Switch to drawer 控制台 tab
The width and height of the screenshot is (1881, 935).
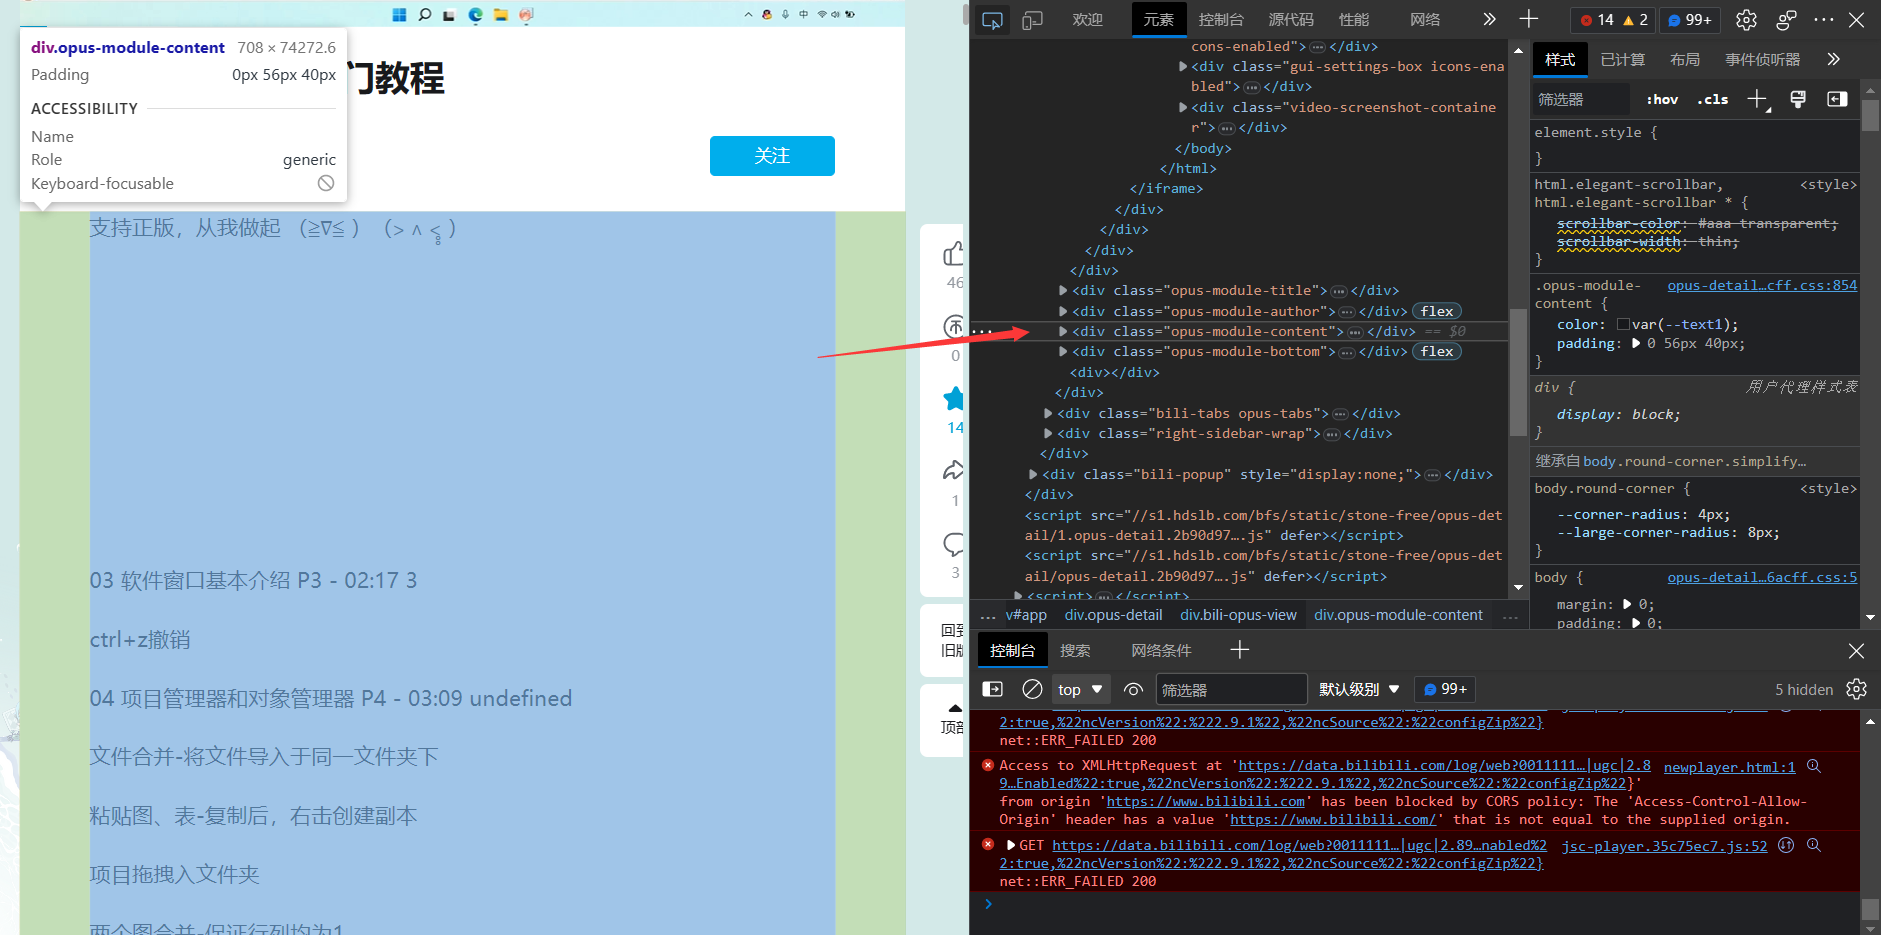(1012, 651)
